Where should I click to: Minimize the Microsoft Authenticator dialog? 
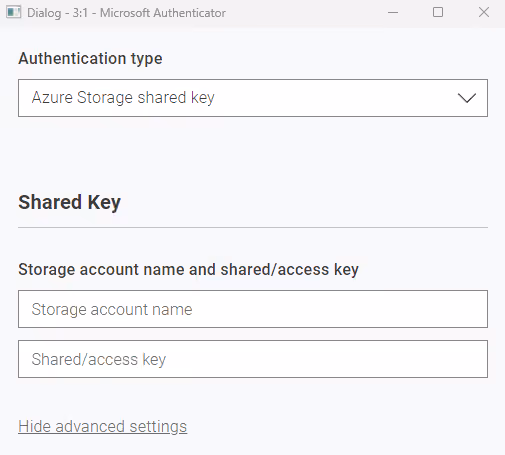(393, 13)
